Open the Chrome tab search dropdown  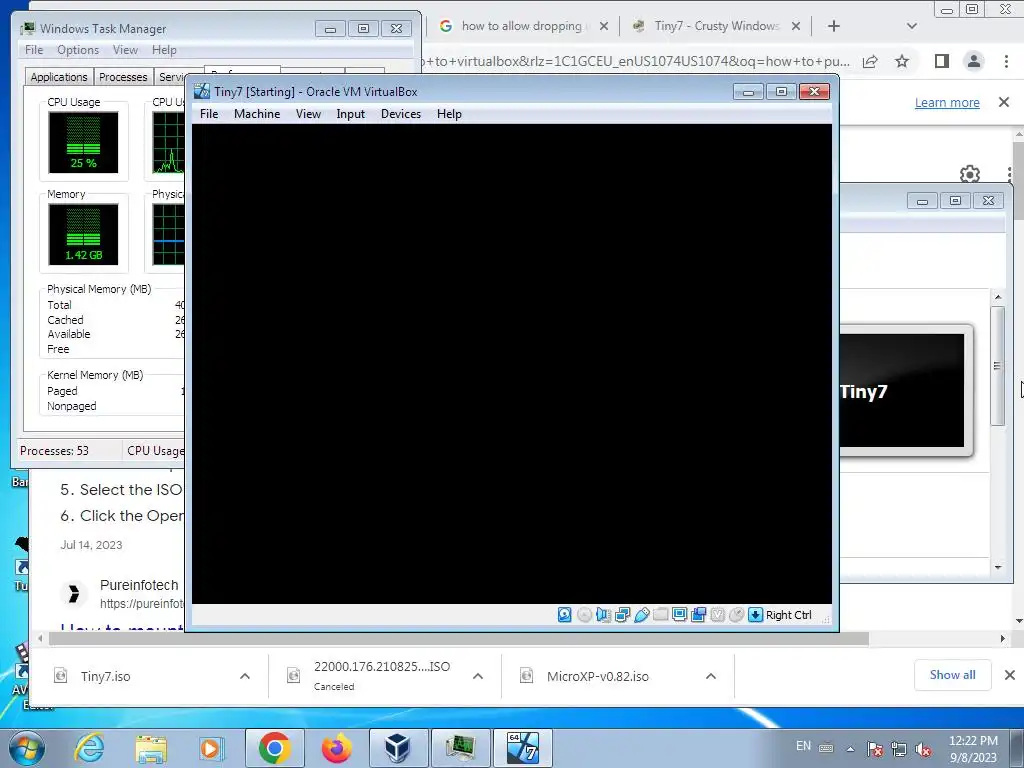912,26
